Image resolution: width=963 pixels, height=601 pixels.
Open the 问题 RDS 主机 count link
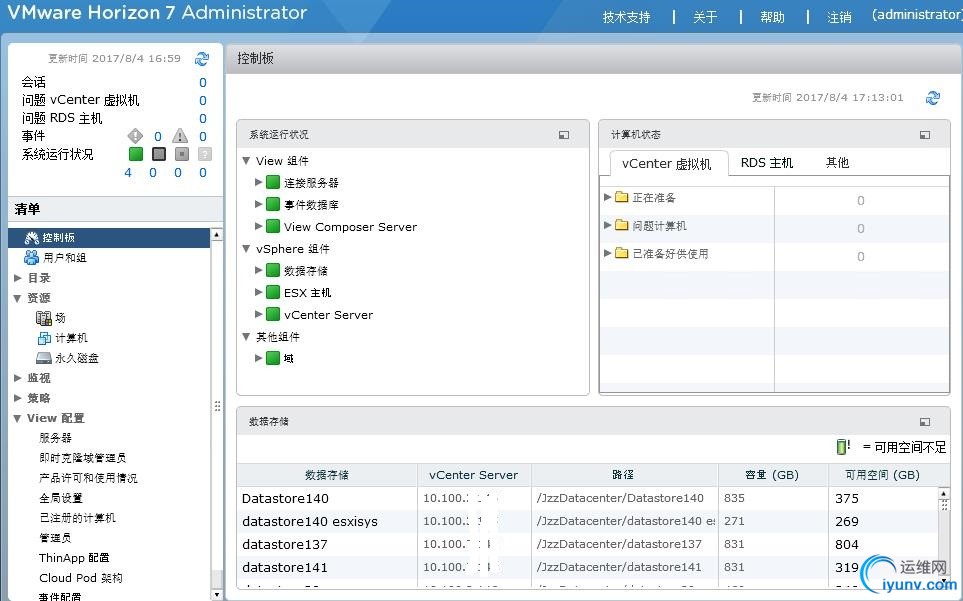[x=203, y=118]
